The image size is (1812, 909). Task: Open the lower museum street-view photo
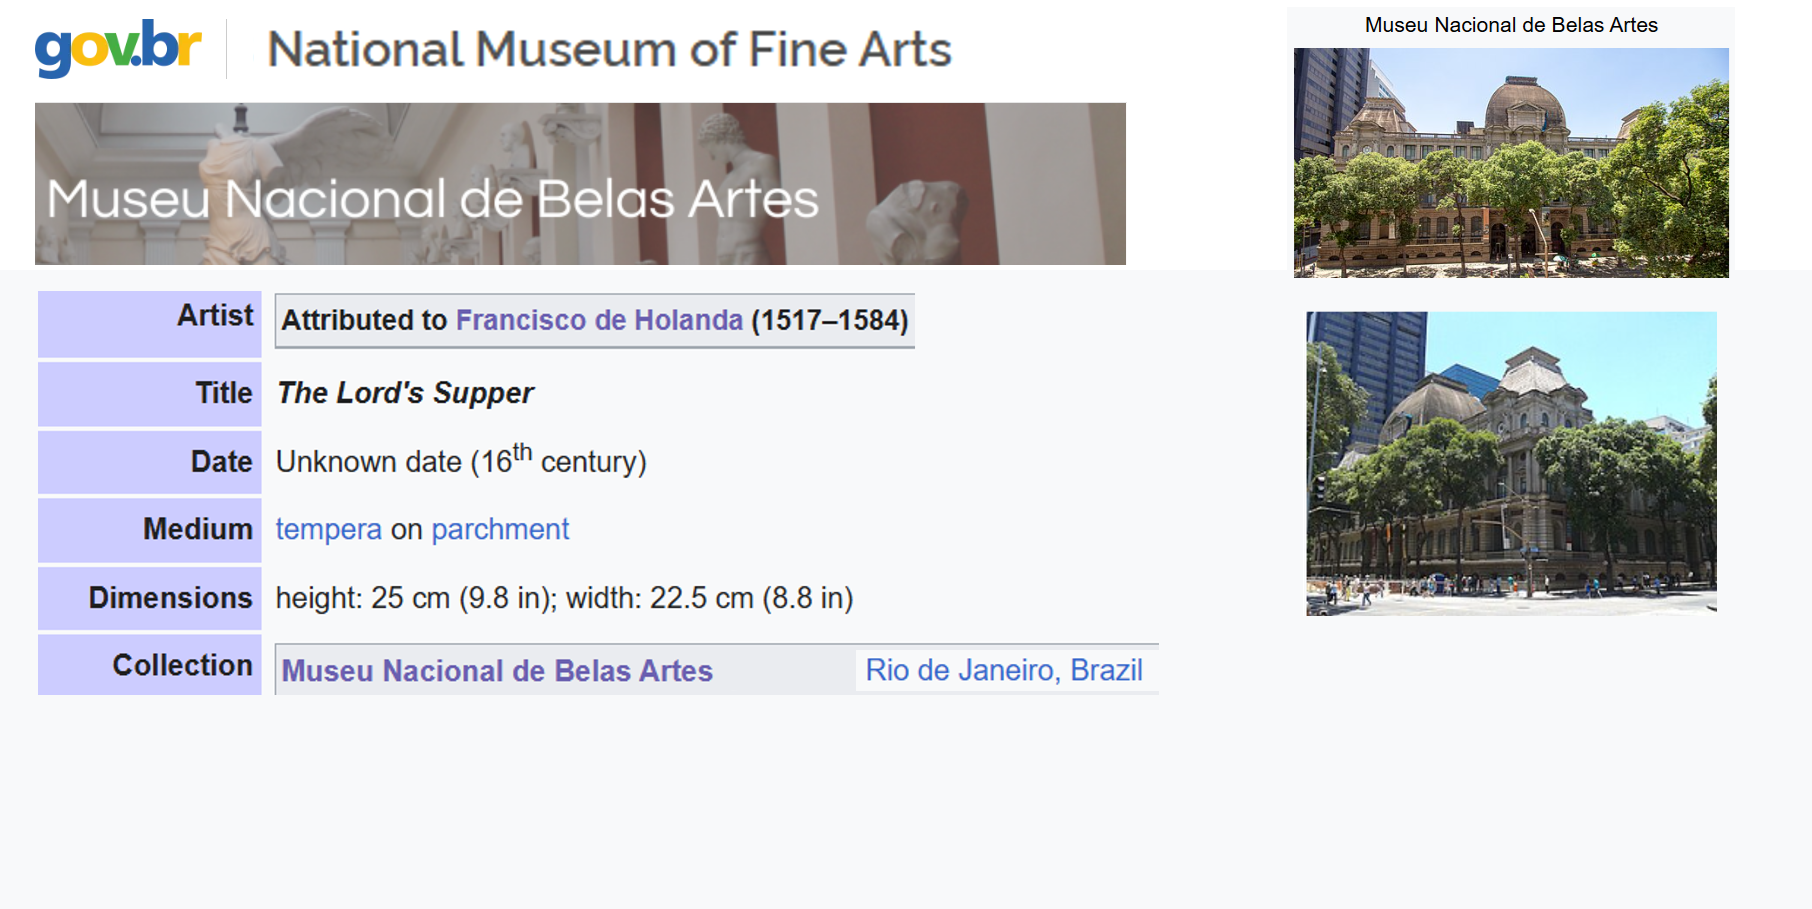(x=1510, y=463)
